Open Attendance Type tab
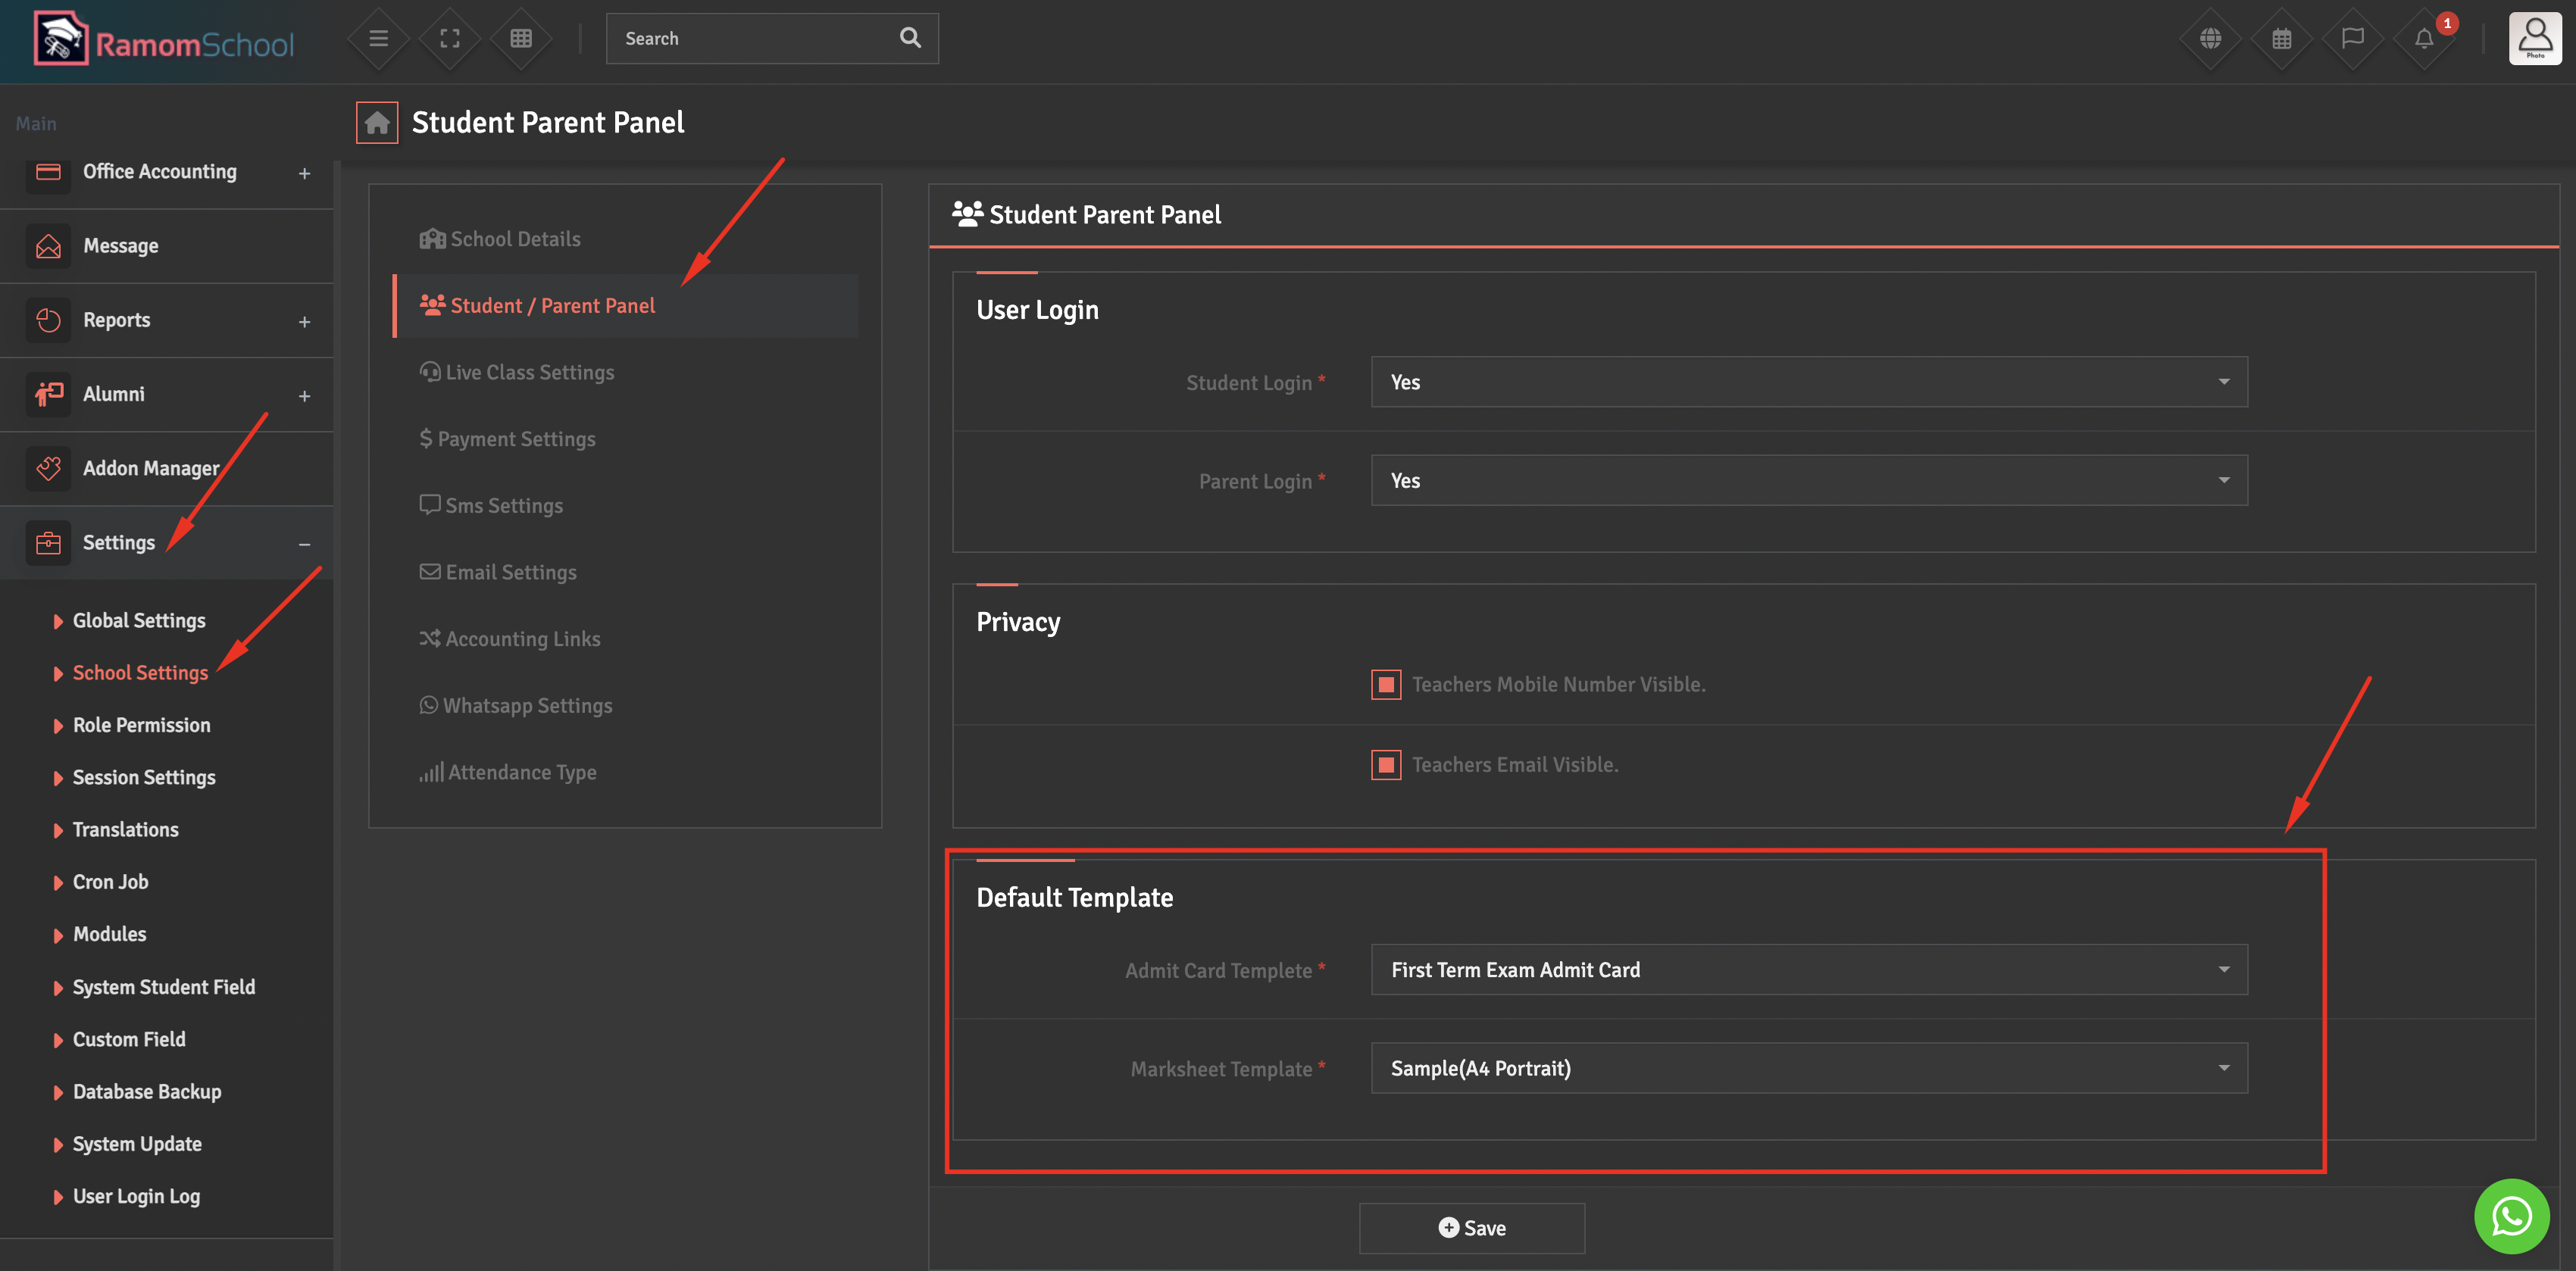2576x1271 pixels. 626,773
